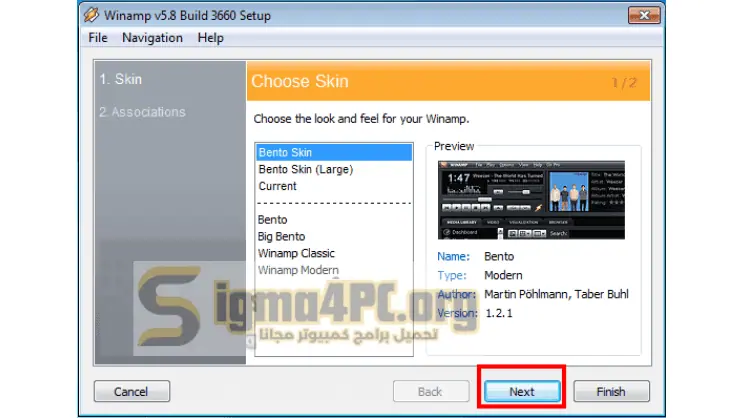This screenshot has width=743, height=418.
Task: Proceed with the Next button
Action: pos(522,391)
